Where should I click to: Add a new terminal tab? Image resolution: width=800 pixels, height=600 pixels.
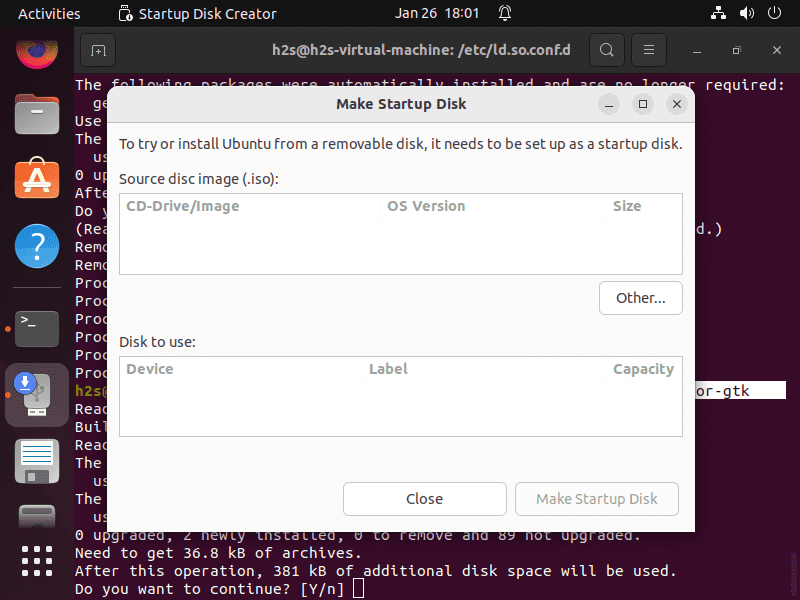(98, 51)
